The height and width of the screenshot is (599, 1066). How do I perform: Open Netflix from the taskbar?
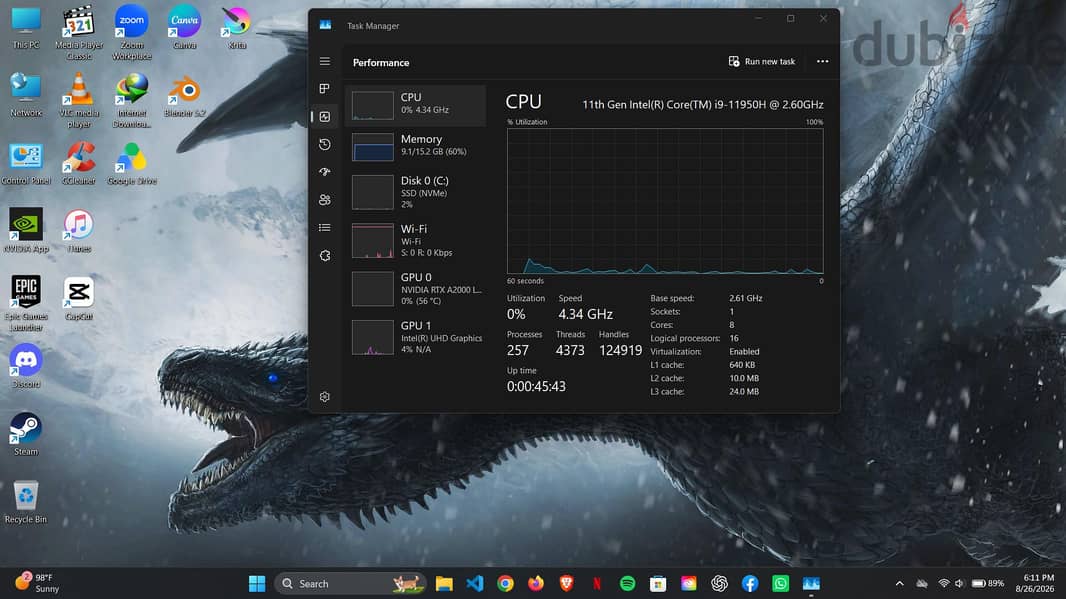pyautogui.click(x=597, y=583)
